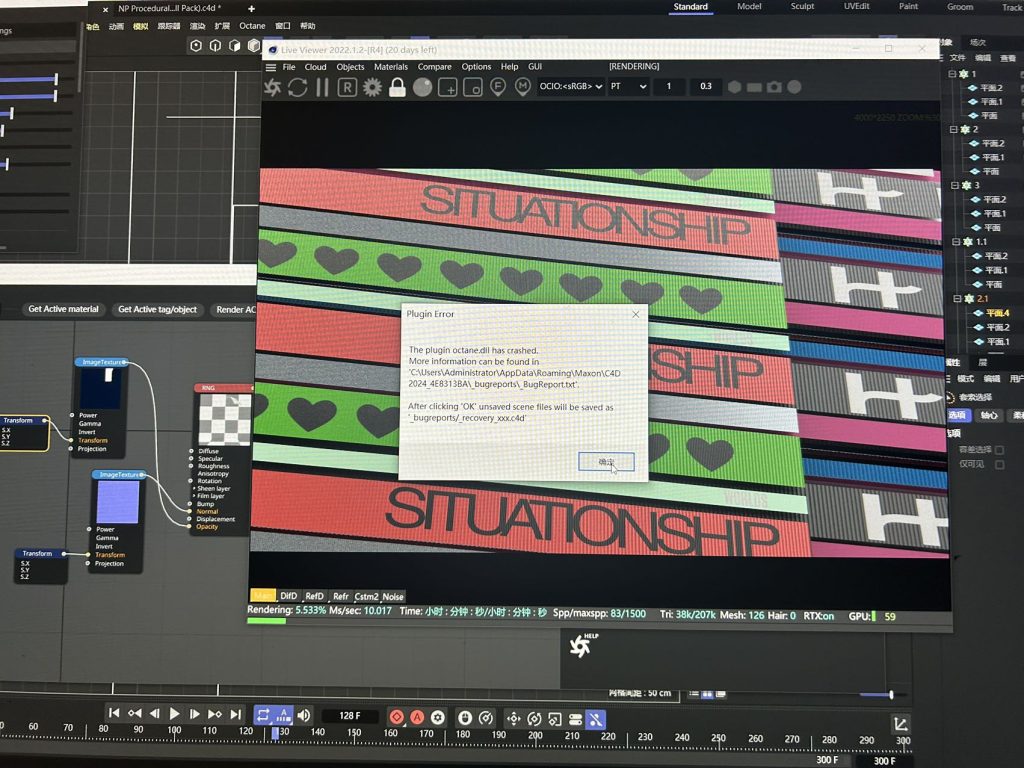Viewport: 1024px width, 768px height.
Task: Collapse the group 2 tree node
Action: pyautogui.click(x=953, y=129)
